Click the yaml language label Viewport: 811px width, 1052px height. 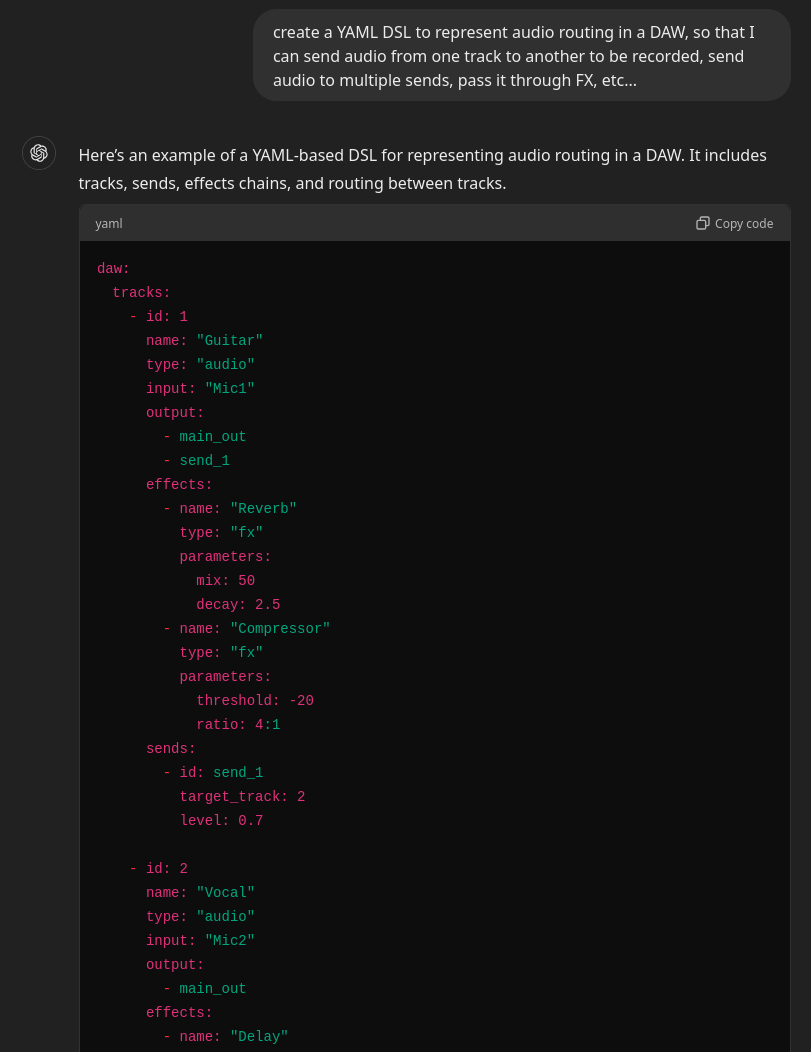[x=109, y=223]
